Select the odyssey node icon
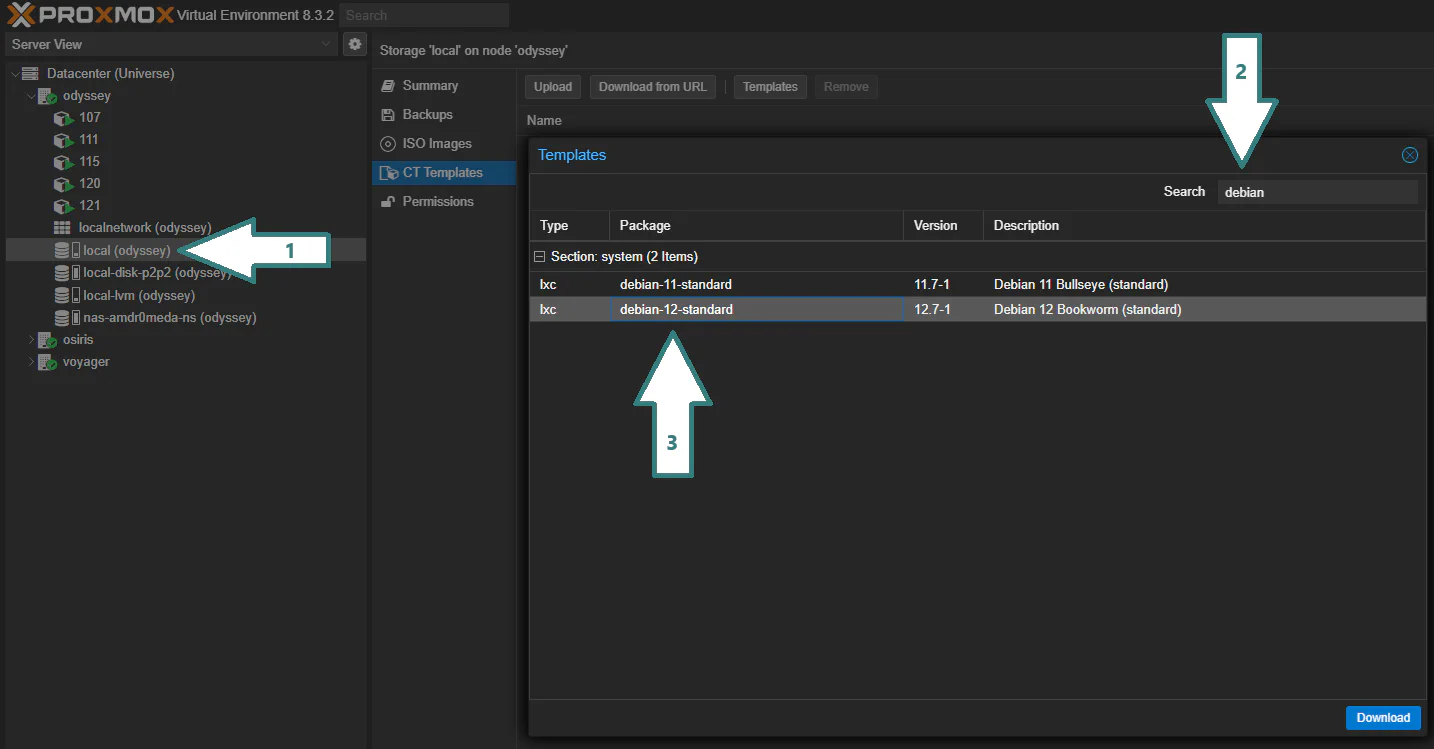 (x=47, y=96)
